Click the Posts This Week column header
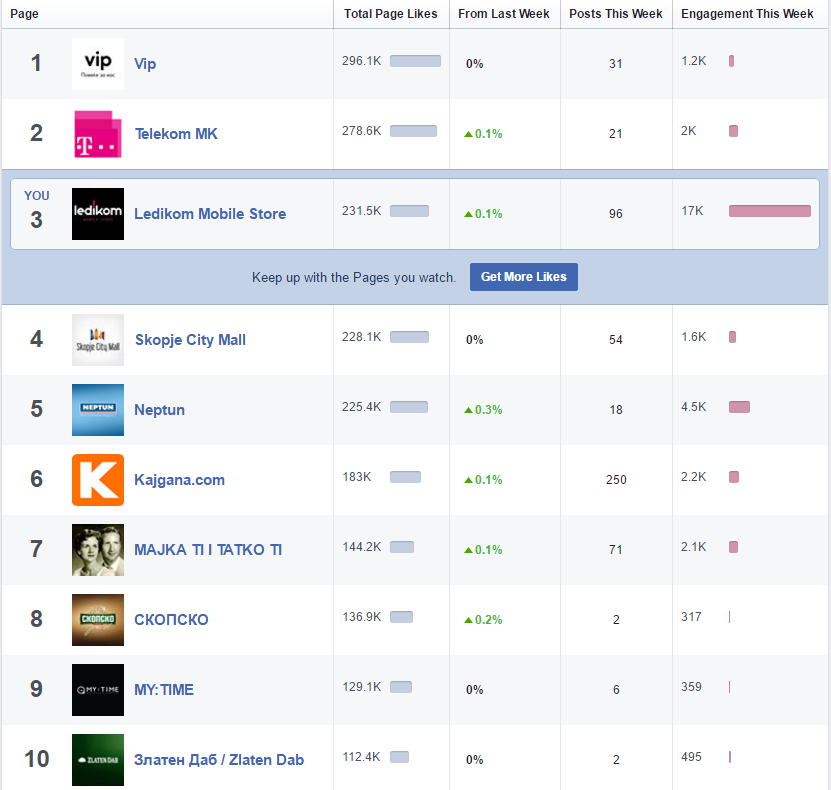Screen dimensions: 831x790 pyautogui.click(x=616, y=14)
